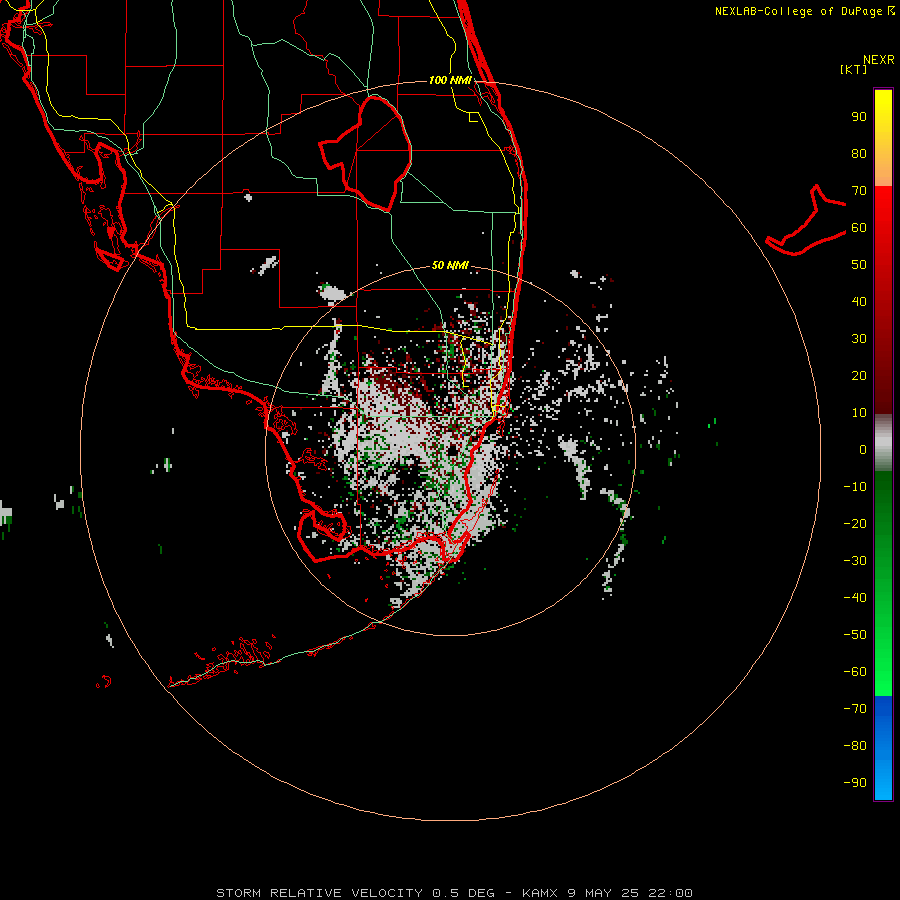Click the 70 value on the velocity scale
Screen dimensions: 900x900
pos(859,191)
